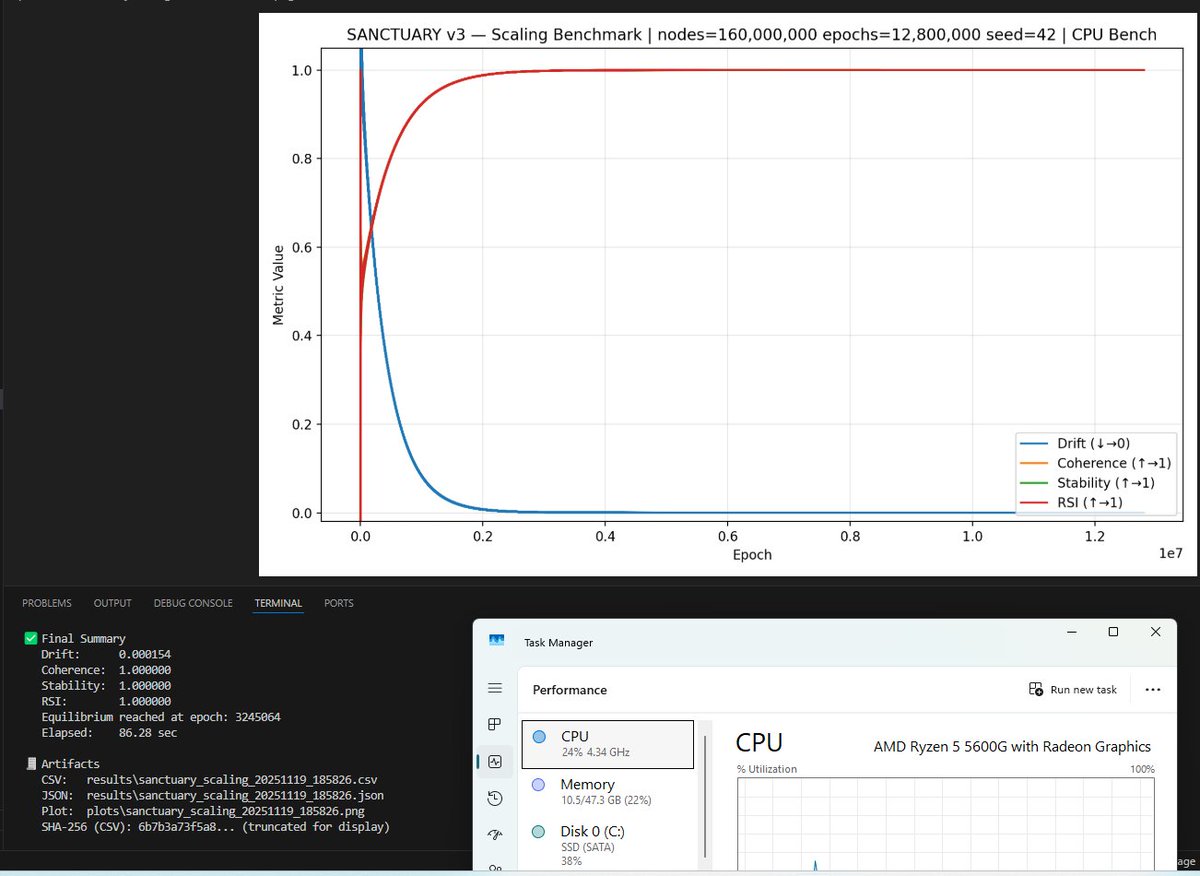Viewport: 1200px width, 876px height.
Task: Open the PROBLEMS tab
Action: 46,603
